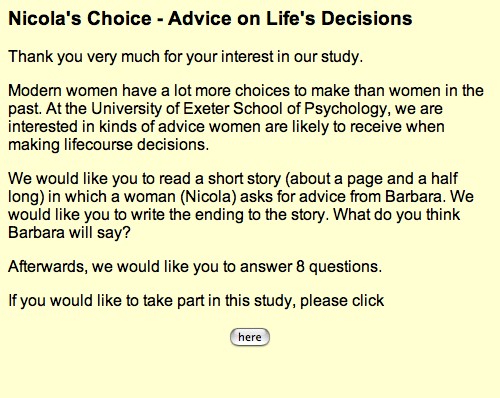The width and height of the screenshot is (500, 398).
Task: Click the words 'What do you think'
Action: (397, 215)
